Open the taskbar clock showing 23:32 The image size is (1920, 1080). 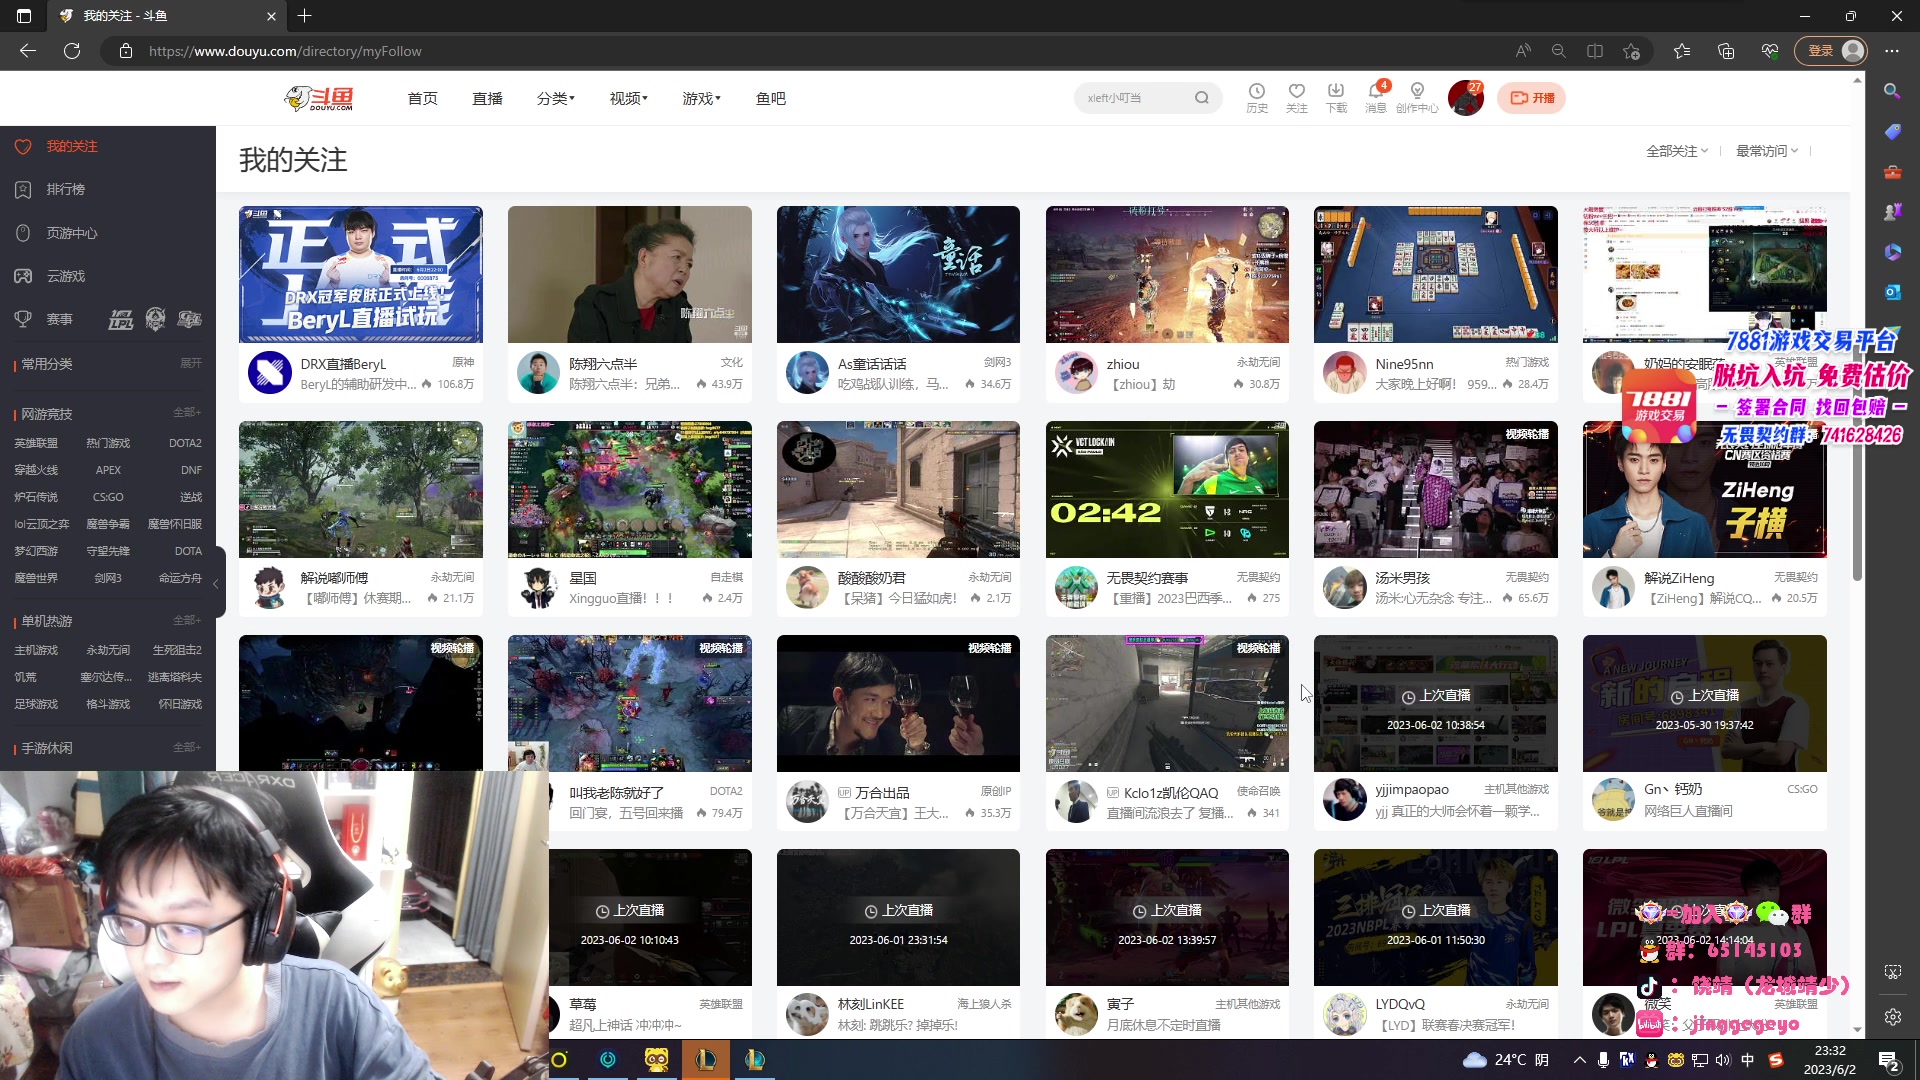point(1830,1060)
